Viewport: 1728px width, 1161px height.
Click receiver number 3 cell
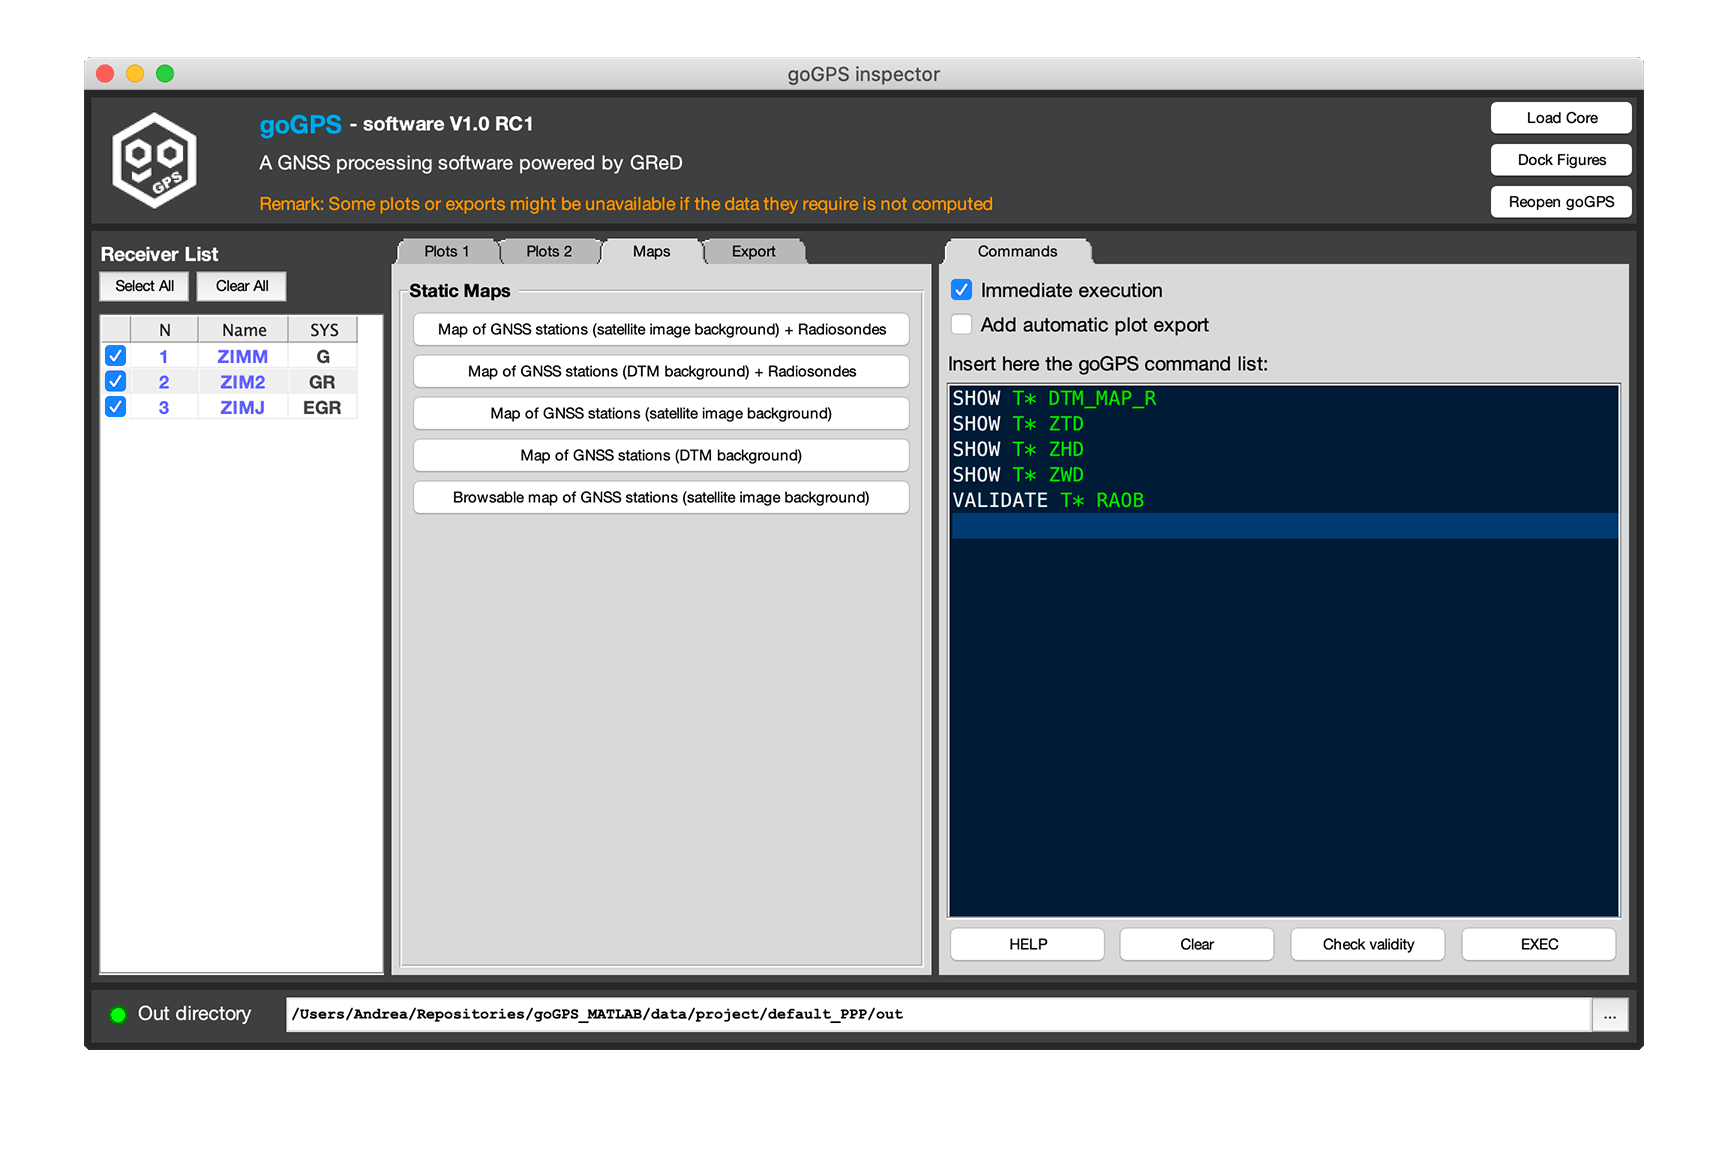pyautogui.click(x=164, y=408)
